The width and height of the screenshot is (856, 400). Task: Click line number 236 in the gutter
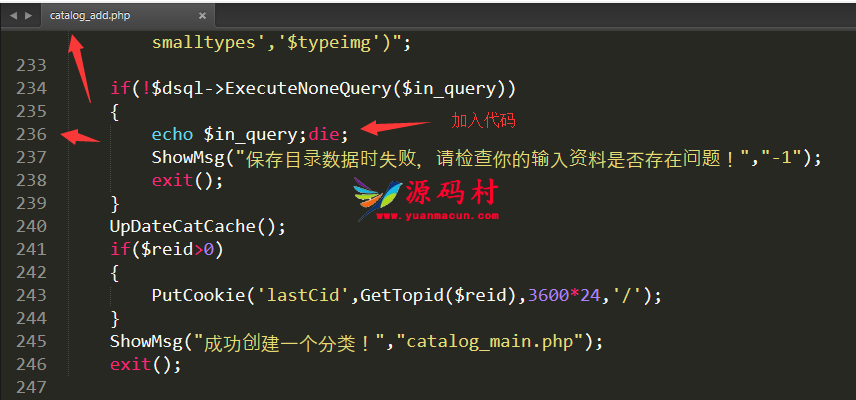(x=31, y=134)
